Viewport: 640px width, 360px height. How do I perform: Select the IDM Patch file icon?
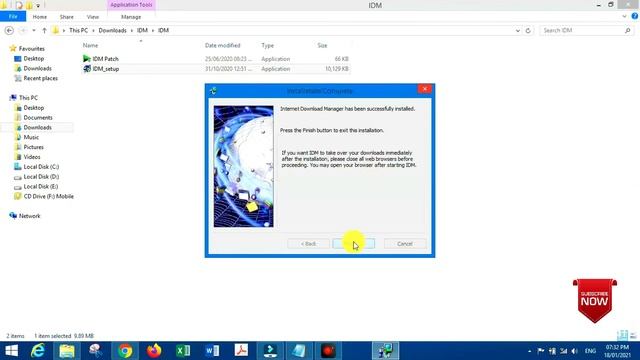87,59
